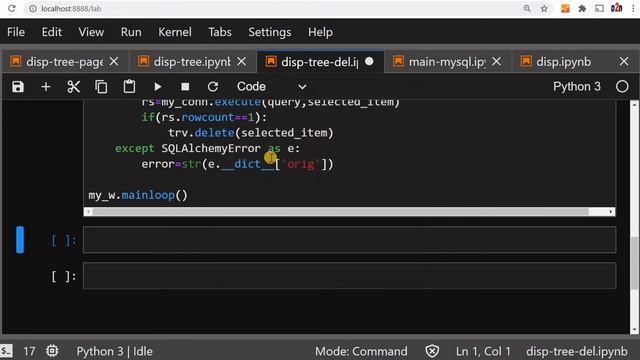Click the vertical scrollbar up arrow
Screen dimensions: 640x360
coord(635,105)
